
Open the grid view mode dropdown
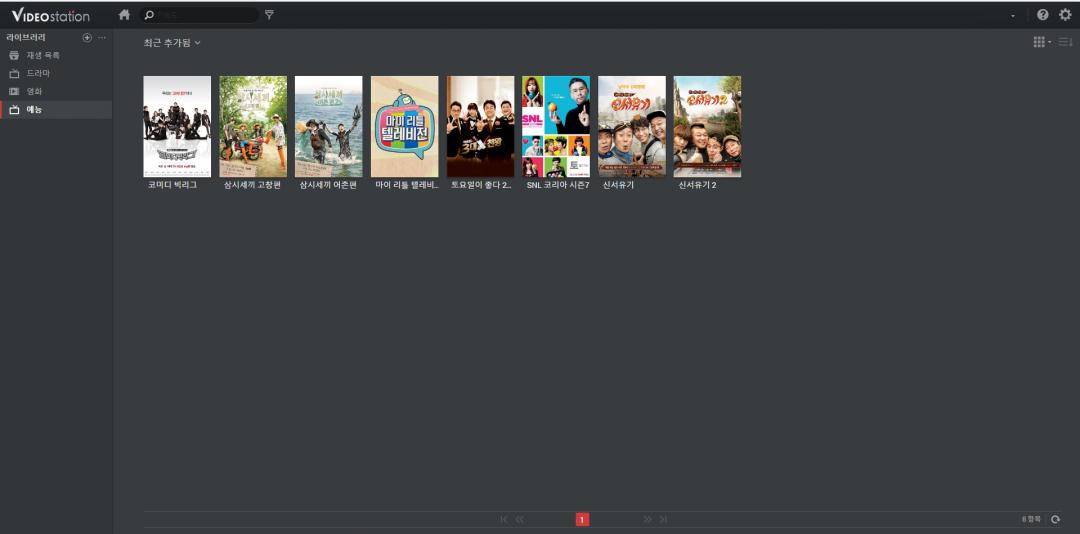(x=1041, y=42)
